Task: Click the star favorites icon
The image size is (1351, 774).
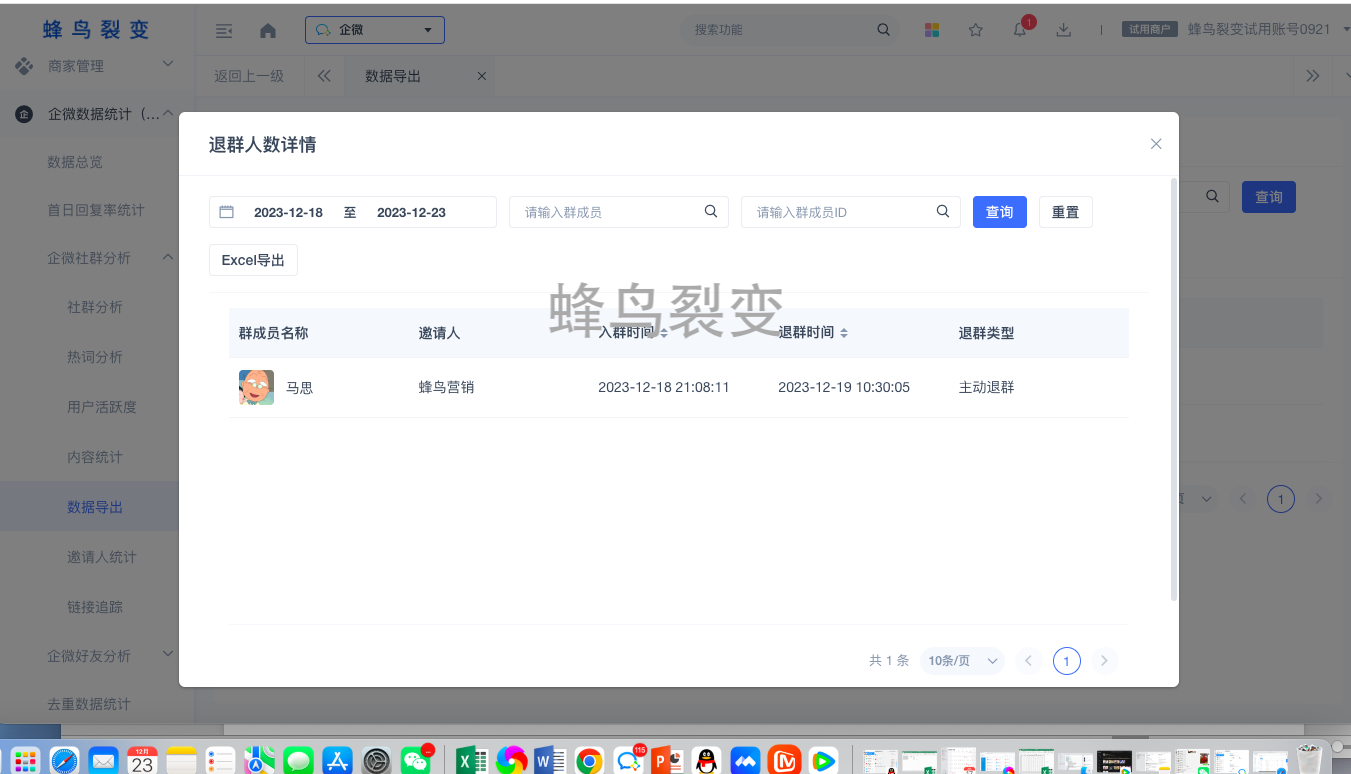Action: click(x=976, y=30)
